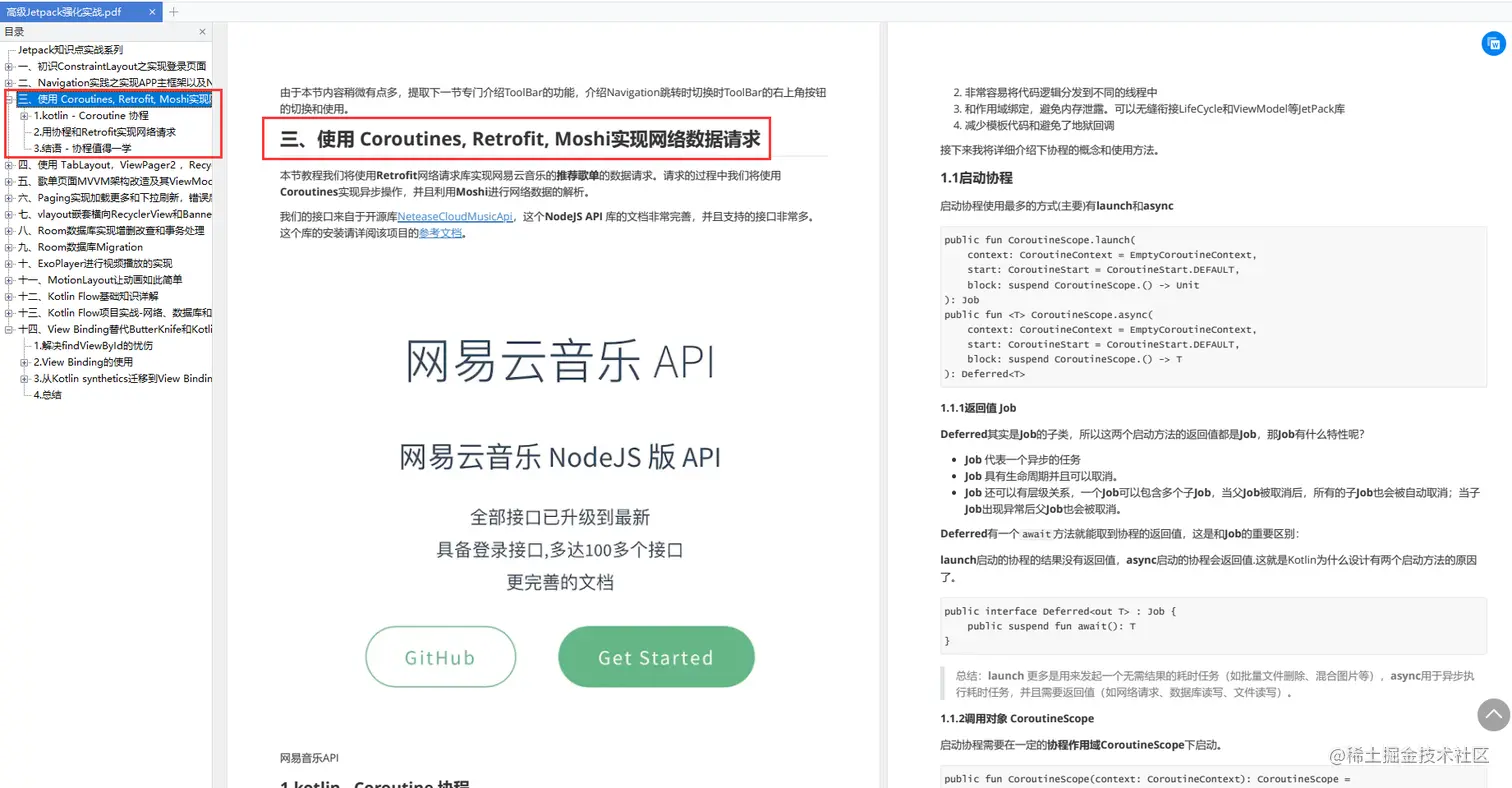Open outline item 3.从Kotlin synthetics迁移到View Binding

(122, 379)
